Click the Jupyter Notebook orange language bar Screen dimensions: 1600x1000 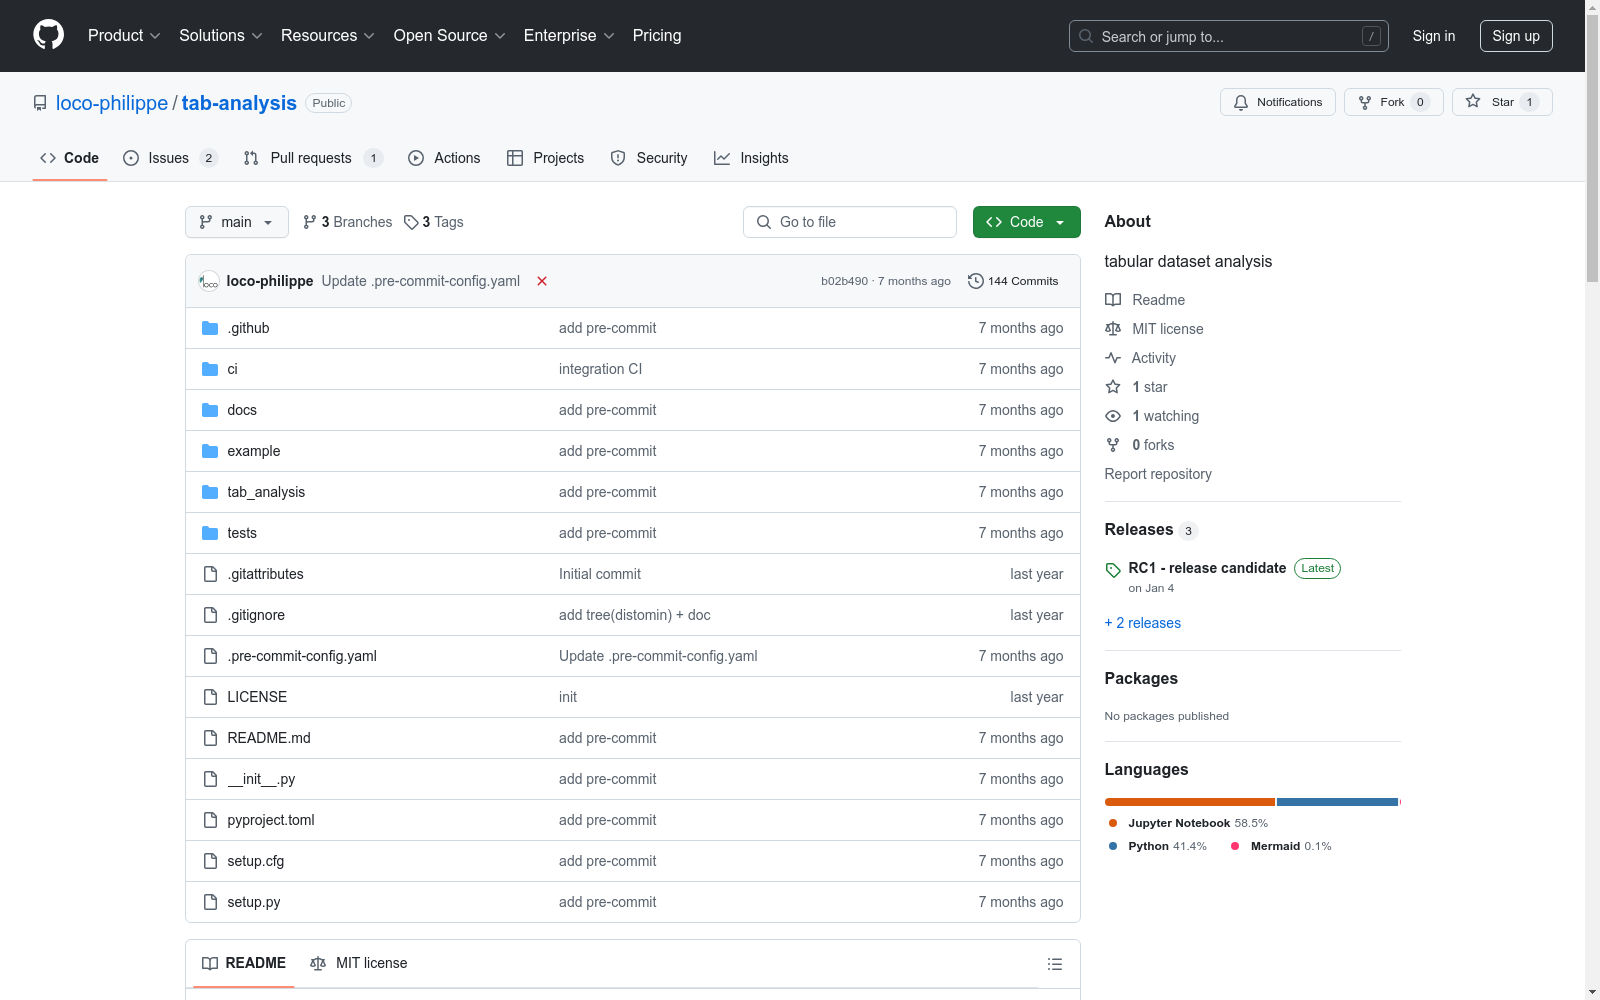pos(1190,802)
